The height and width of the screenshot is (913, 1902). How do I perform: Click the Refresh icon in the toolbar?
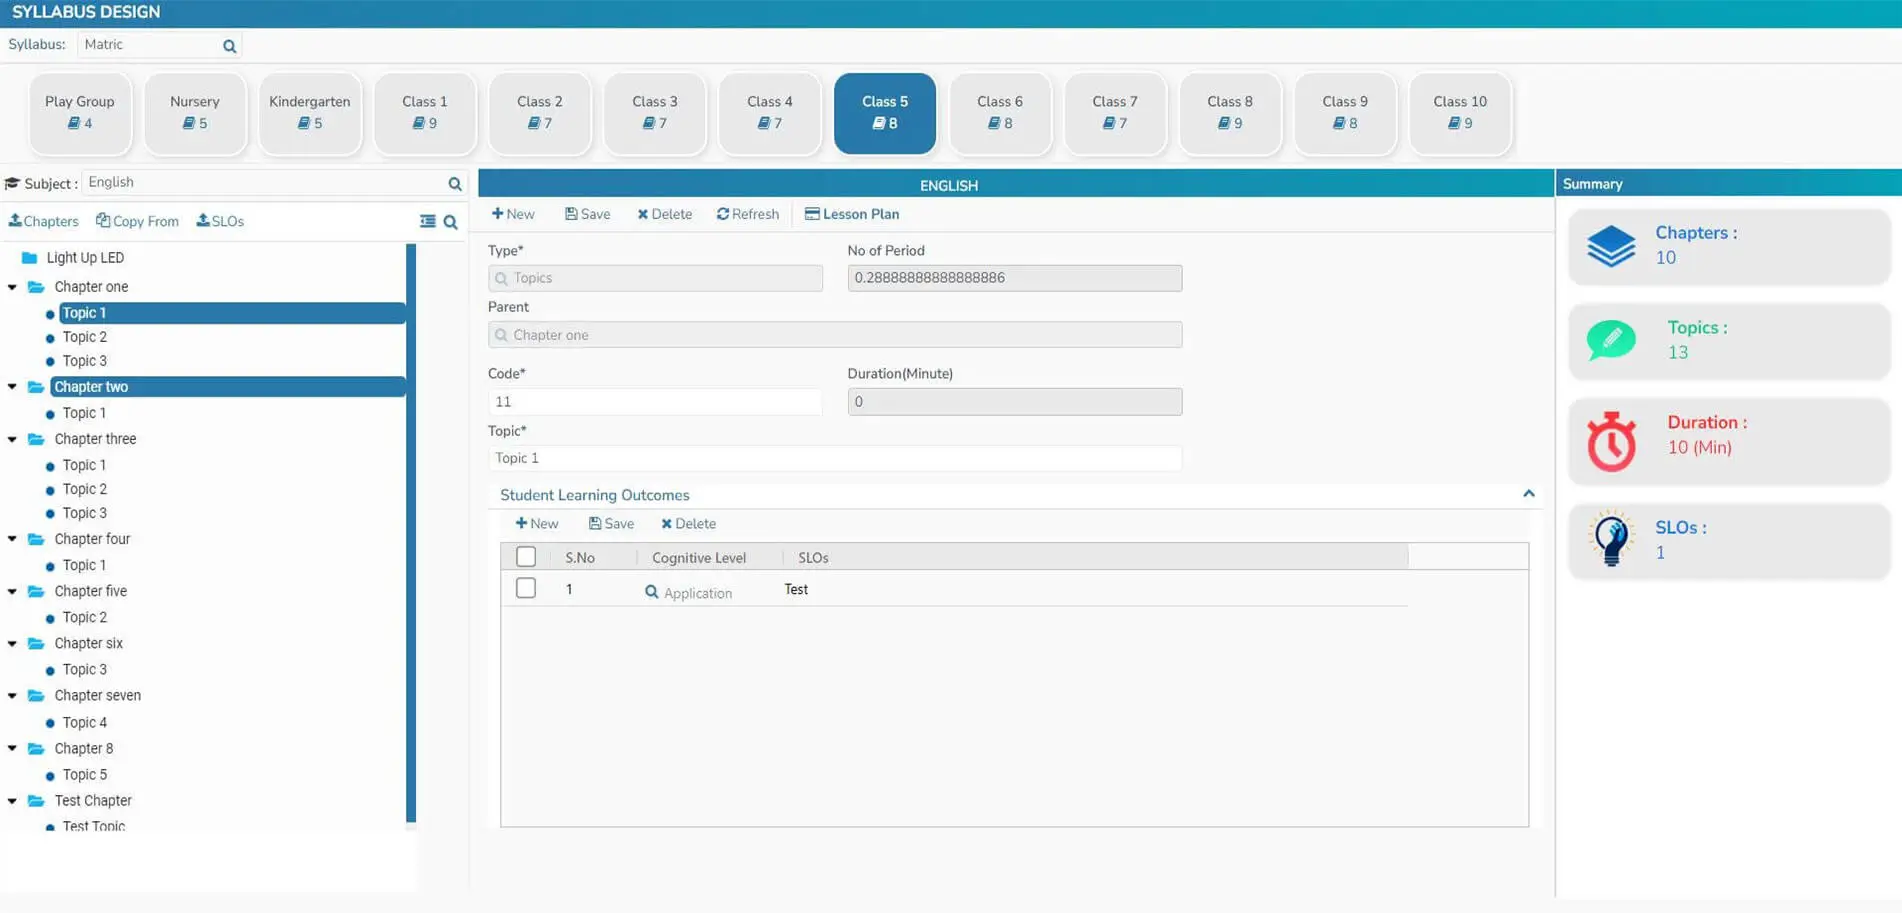tap(723, 214)
